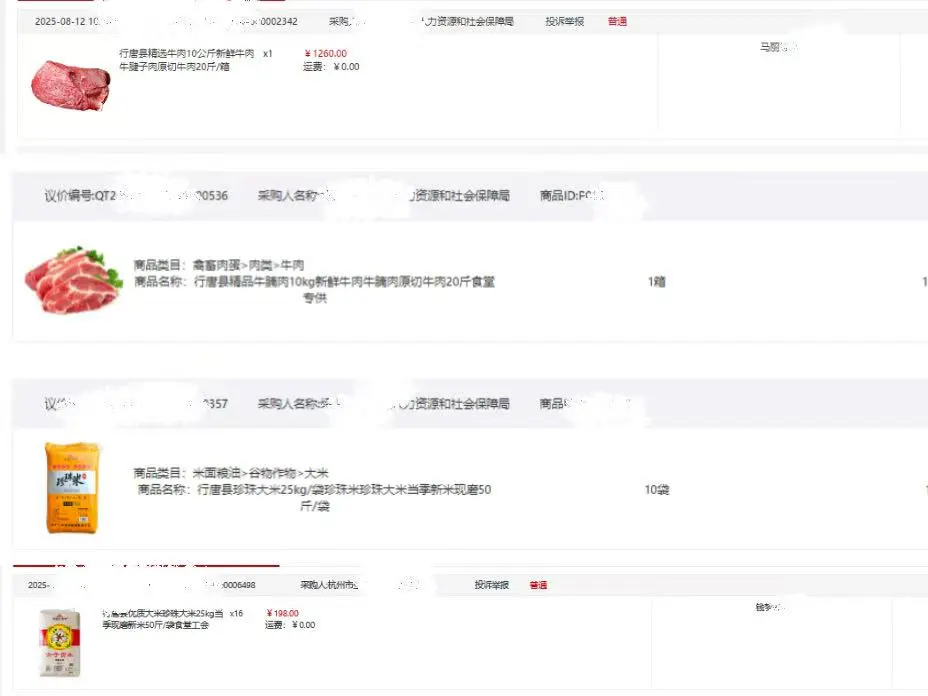The height and width of the screenshot is (696, 928).
Task: Select the date 2025-08-12 in top order
Action: pos(60,21)
